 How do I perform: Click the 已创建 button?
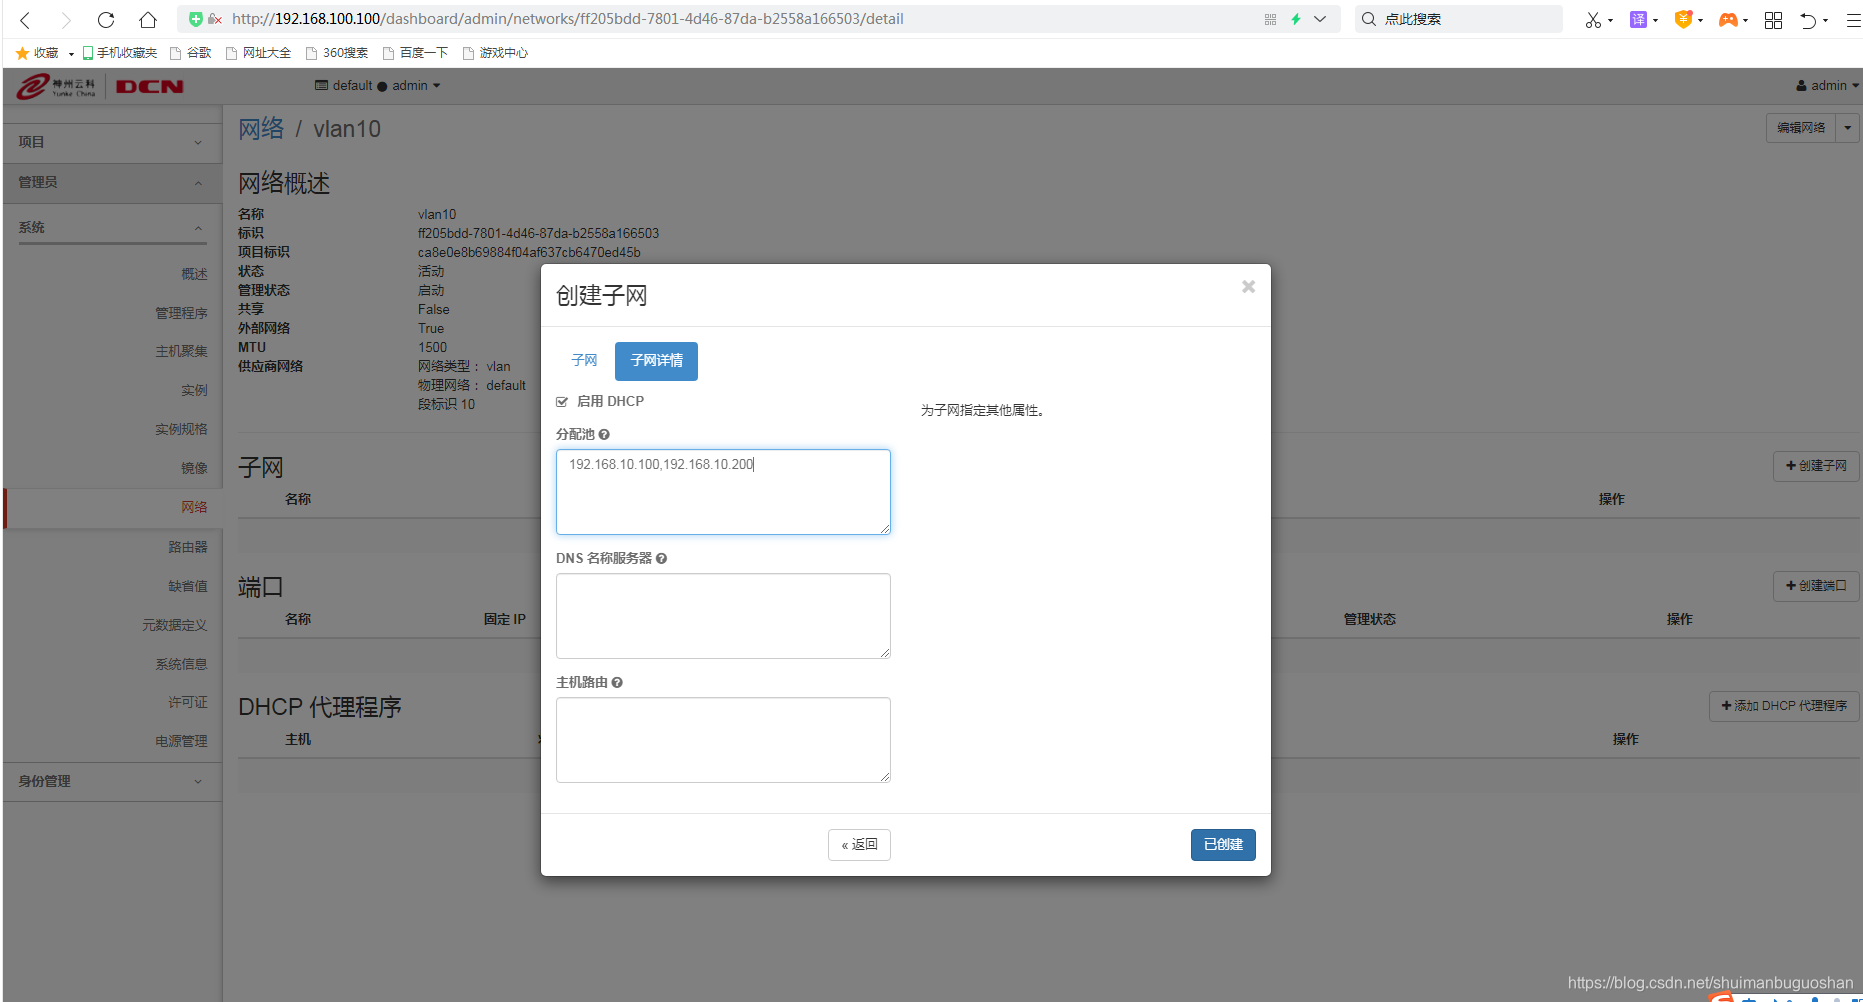tap(1223, 845)
